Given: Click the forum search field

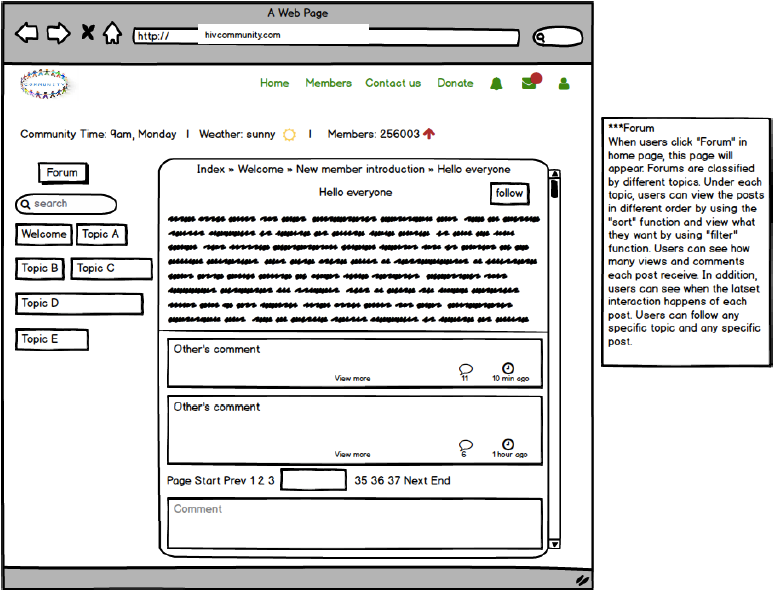Looking at the screenshot, I should pos(67,204).
